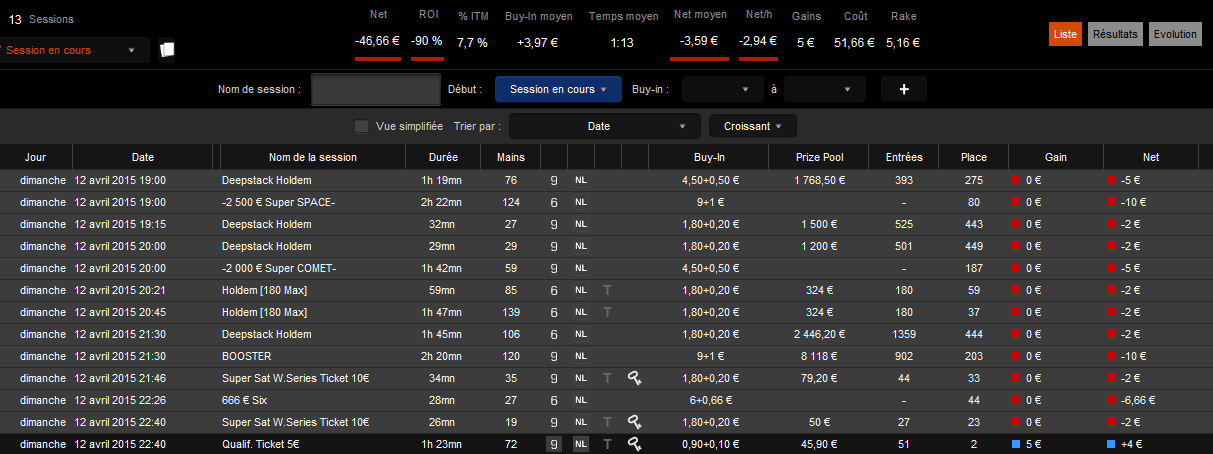
Task: Click the T turbo icon in the 20:45 Holdem row
Action: point(607,312)
